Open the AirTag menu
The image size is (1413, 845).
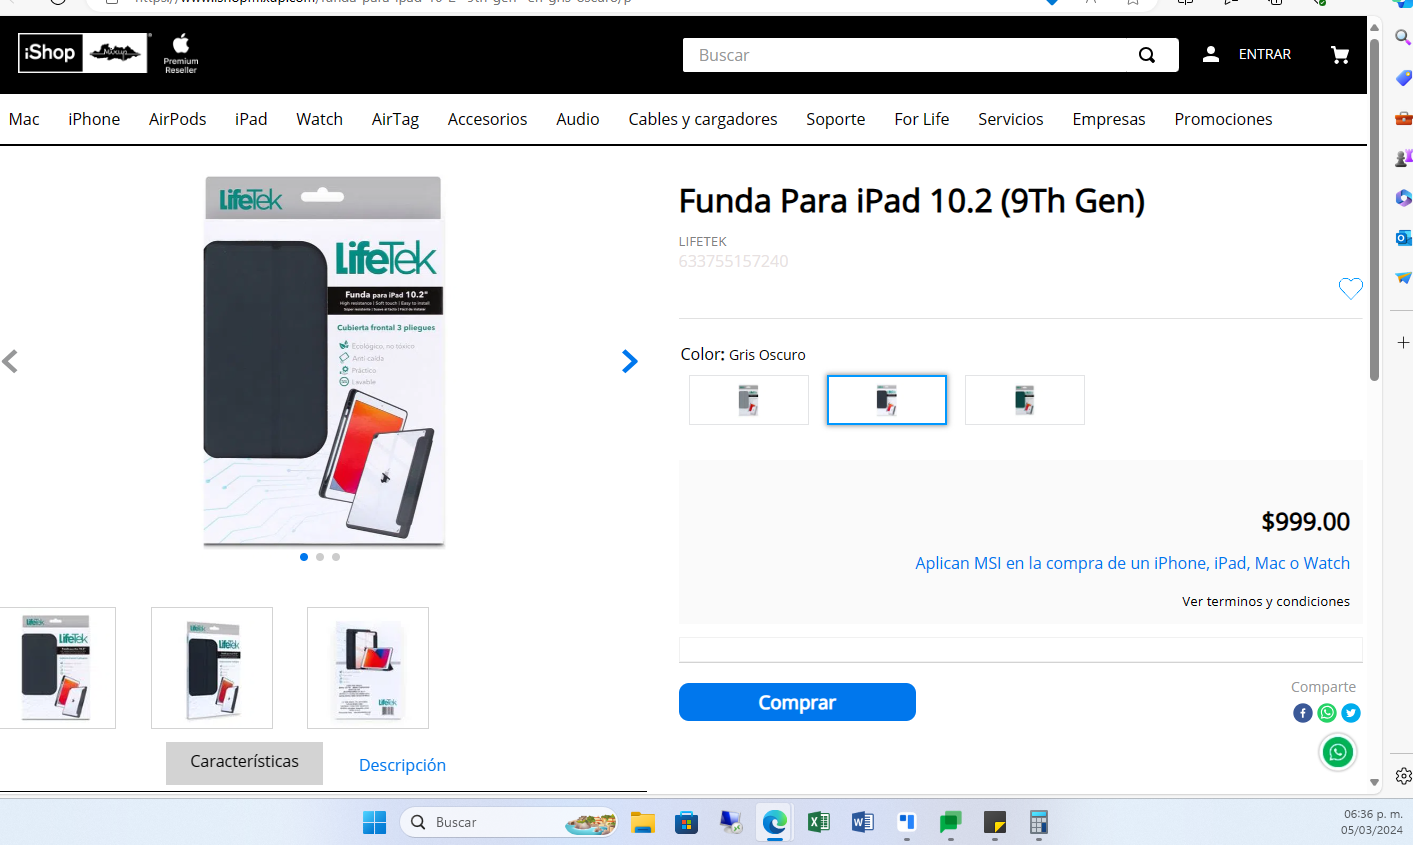[x=395, y=119]
